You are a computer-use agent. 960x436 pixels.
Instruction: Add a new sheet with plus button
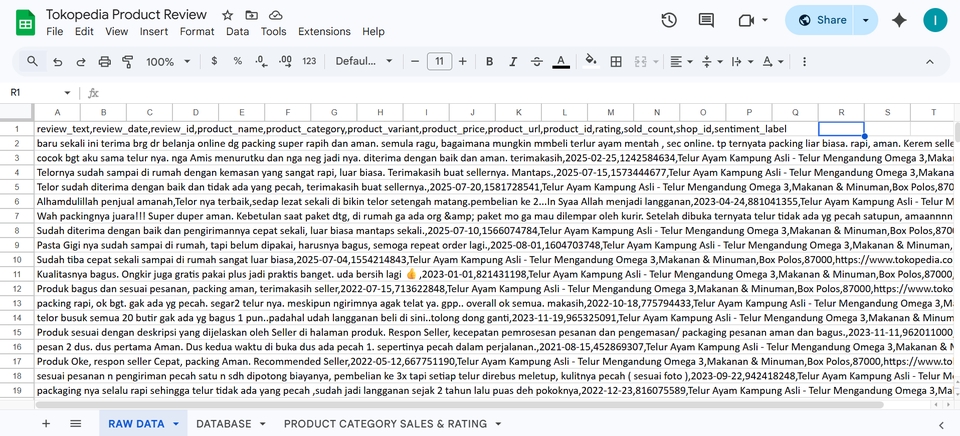pyautogui.click(x=46, y=424)
